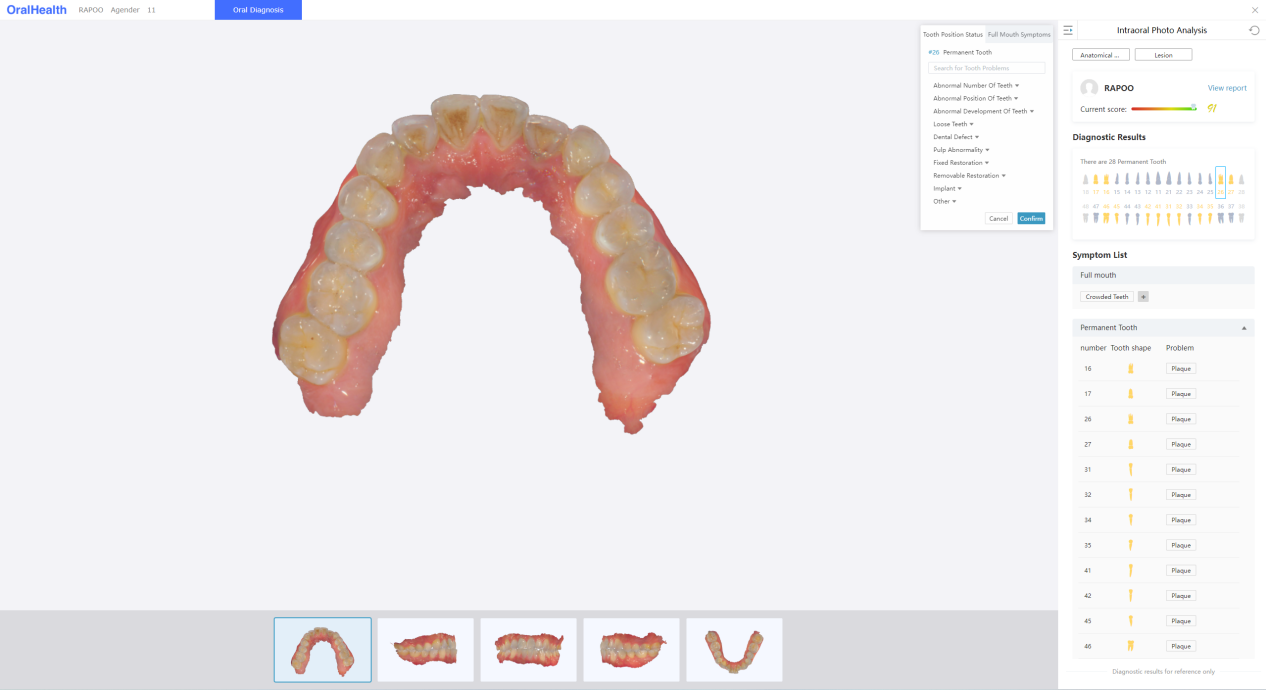Select tooth 13 in the diagnostic chart

click(1137, 183)
